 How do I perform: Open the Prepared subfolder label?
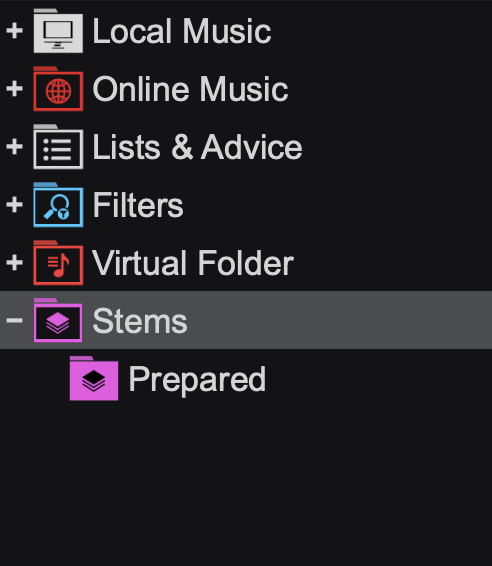(197, 379)
